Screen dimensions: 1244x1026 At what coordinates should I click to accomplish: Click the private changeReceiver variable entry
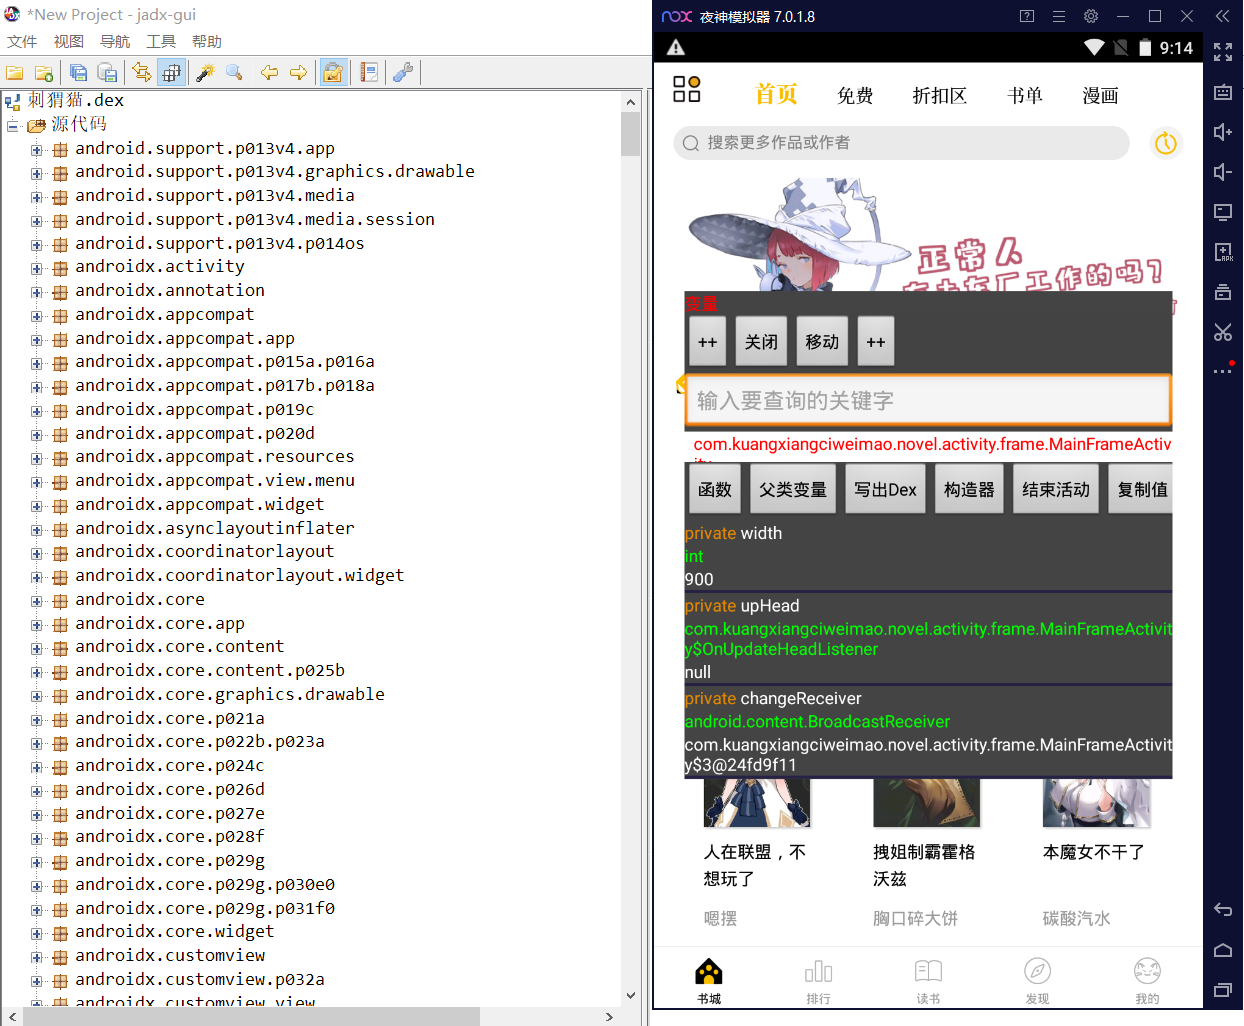pyautogui.click(x=928, y=731)
